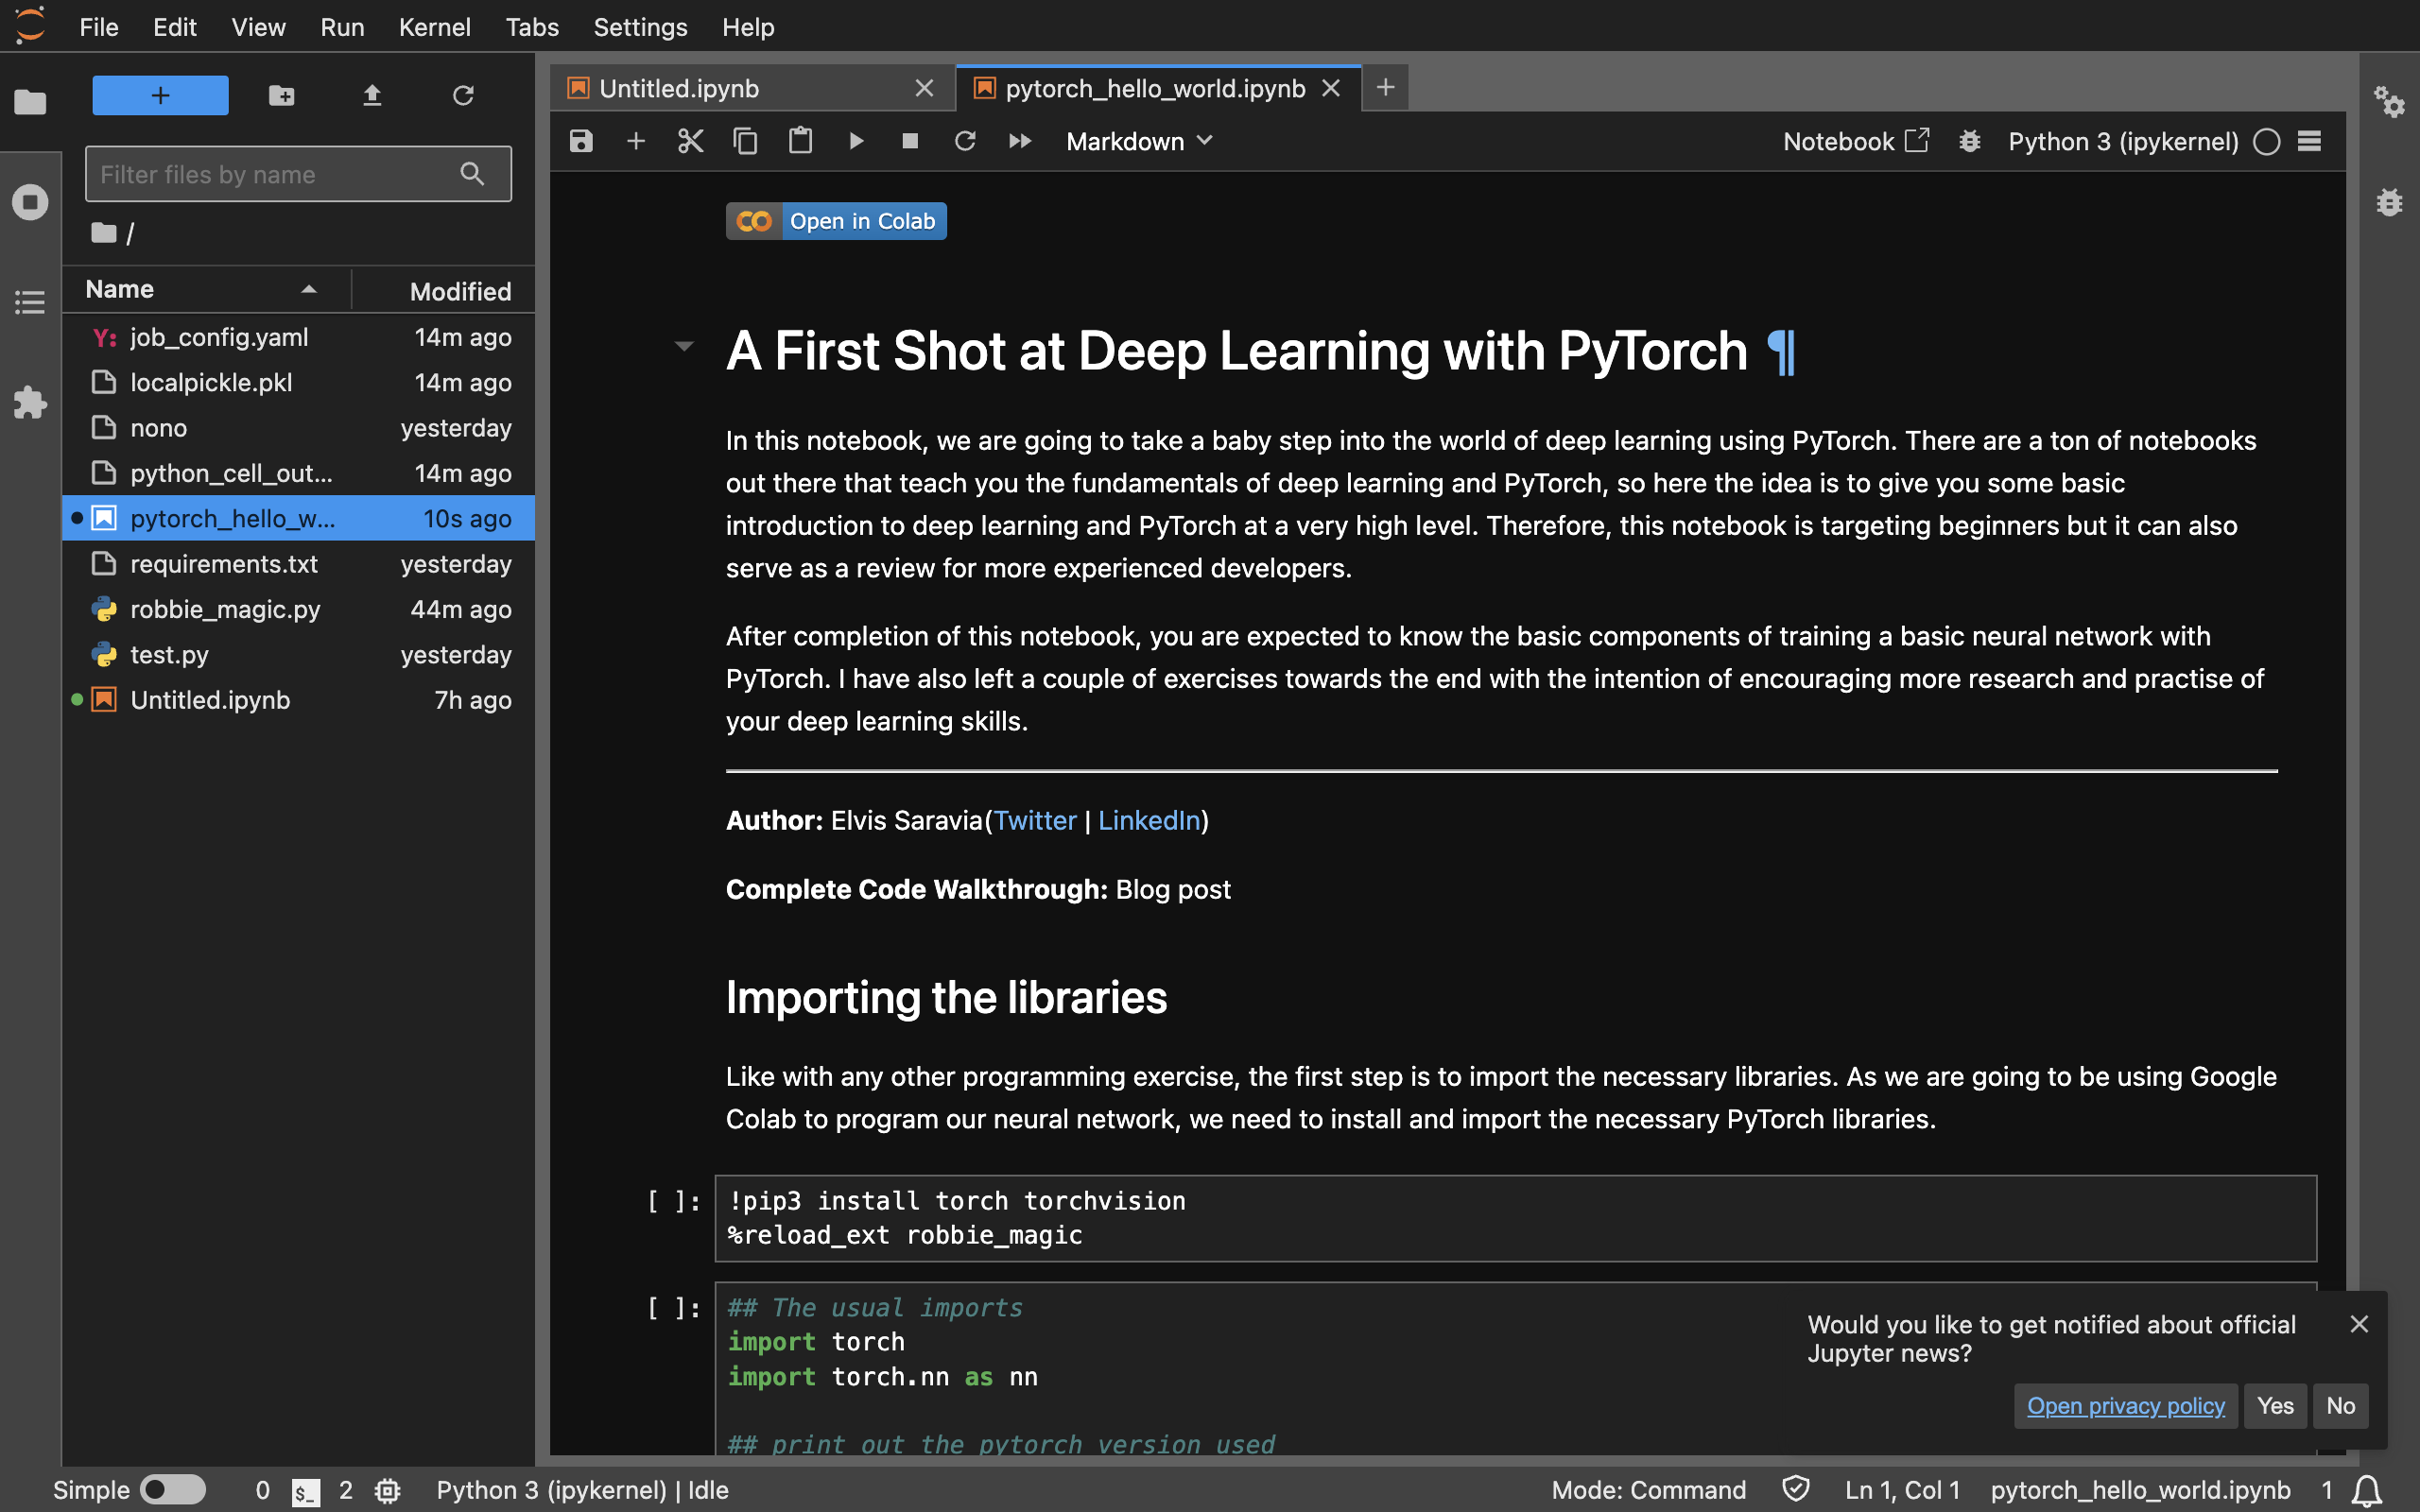Open the Twitter author link
2420x1512 pixels.
coord(1034,820)
